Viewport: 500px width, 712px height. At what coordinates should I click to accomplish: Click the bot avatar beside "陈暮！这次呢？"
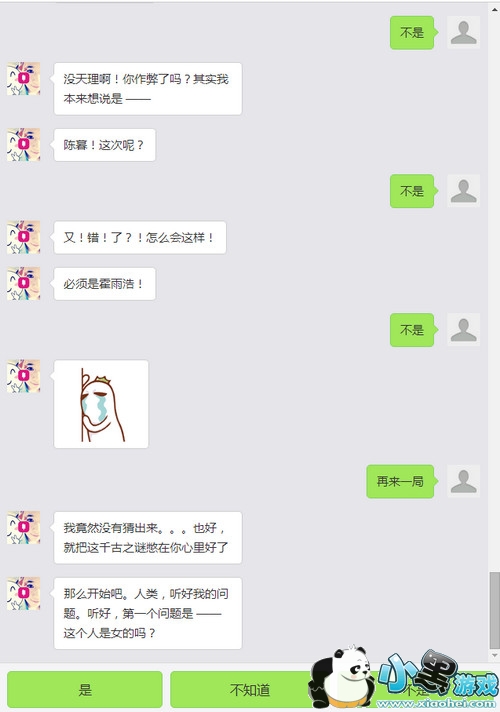pos(24,145)
